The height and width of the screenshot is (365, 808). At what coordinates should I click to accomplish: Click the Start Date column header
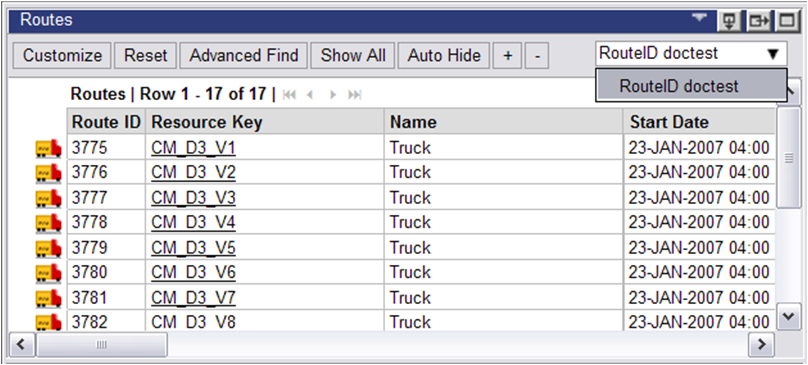669,122
